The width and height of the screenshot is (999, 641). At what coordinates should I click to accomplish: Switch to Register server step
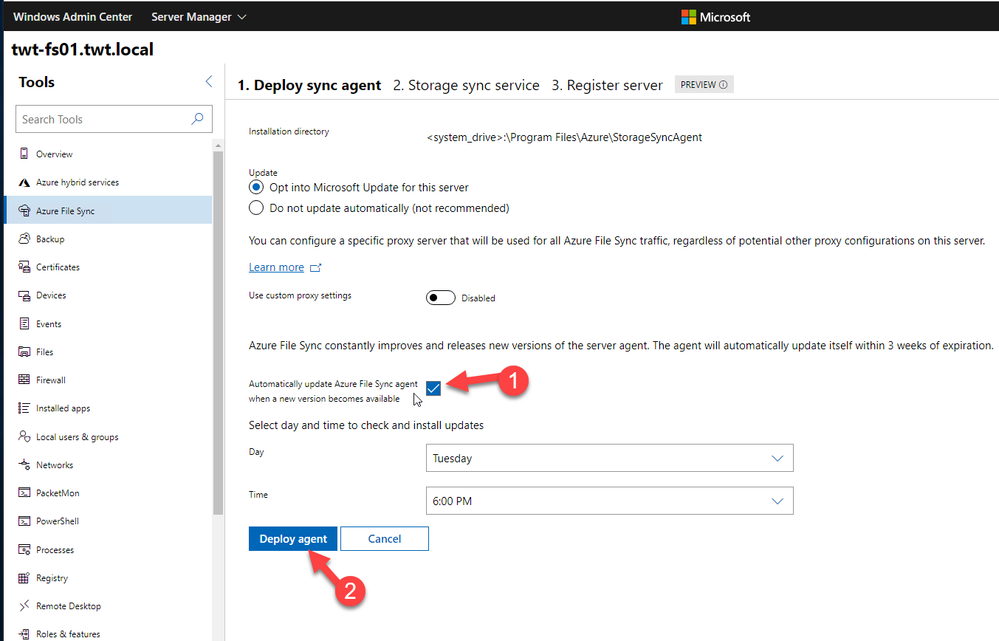(x=607, y=85)
